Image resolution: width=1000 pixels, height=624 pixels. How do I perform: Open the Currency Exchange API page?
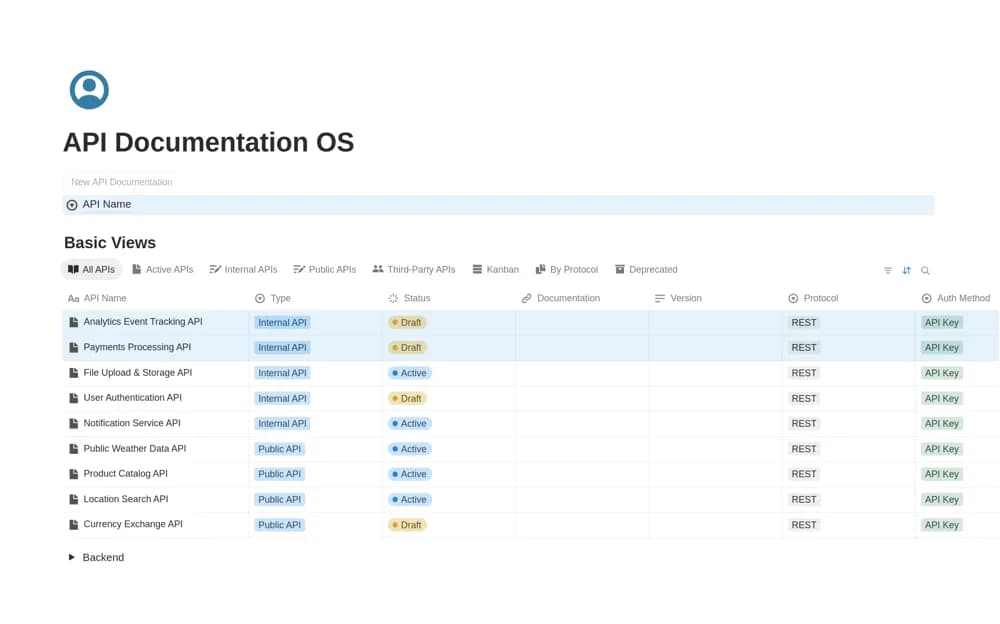click(x=133, y=524)
